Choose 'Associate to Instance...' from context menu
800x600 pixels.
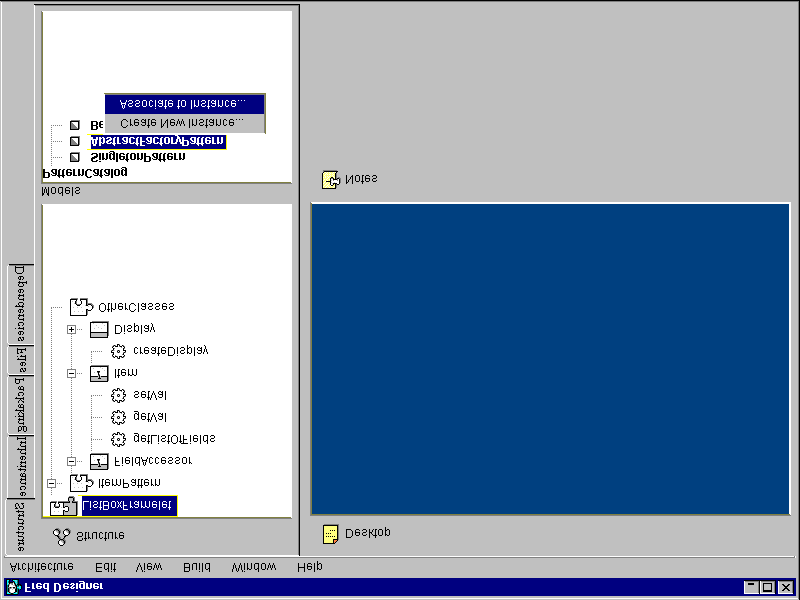point(185,104)
